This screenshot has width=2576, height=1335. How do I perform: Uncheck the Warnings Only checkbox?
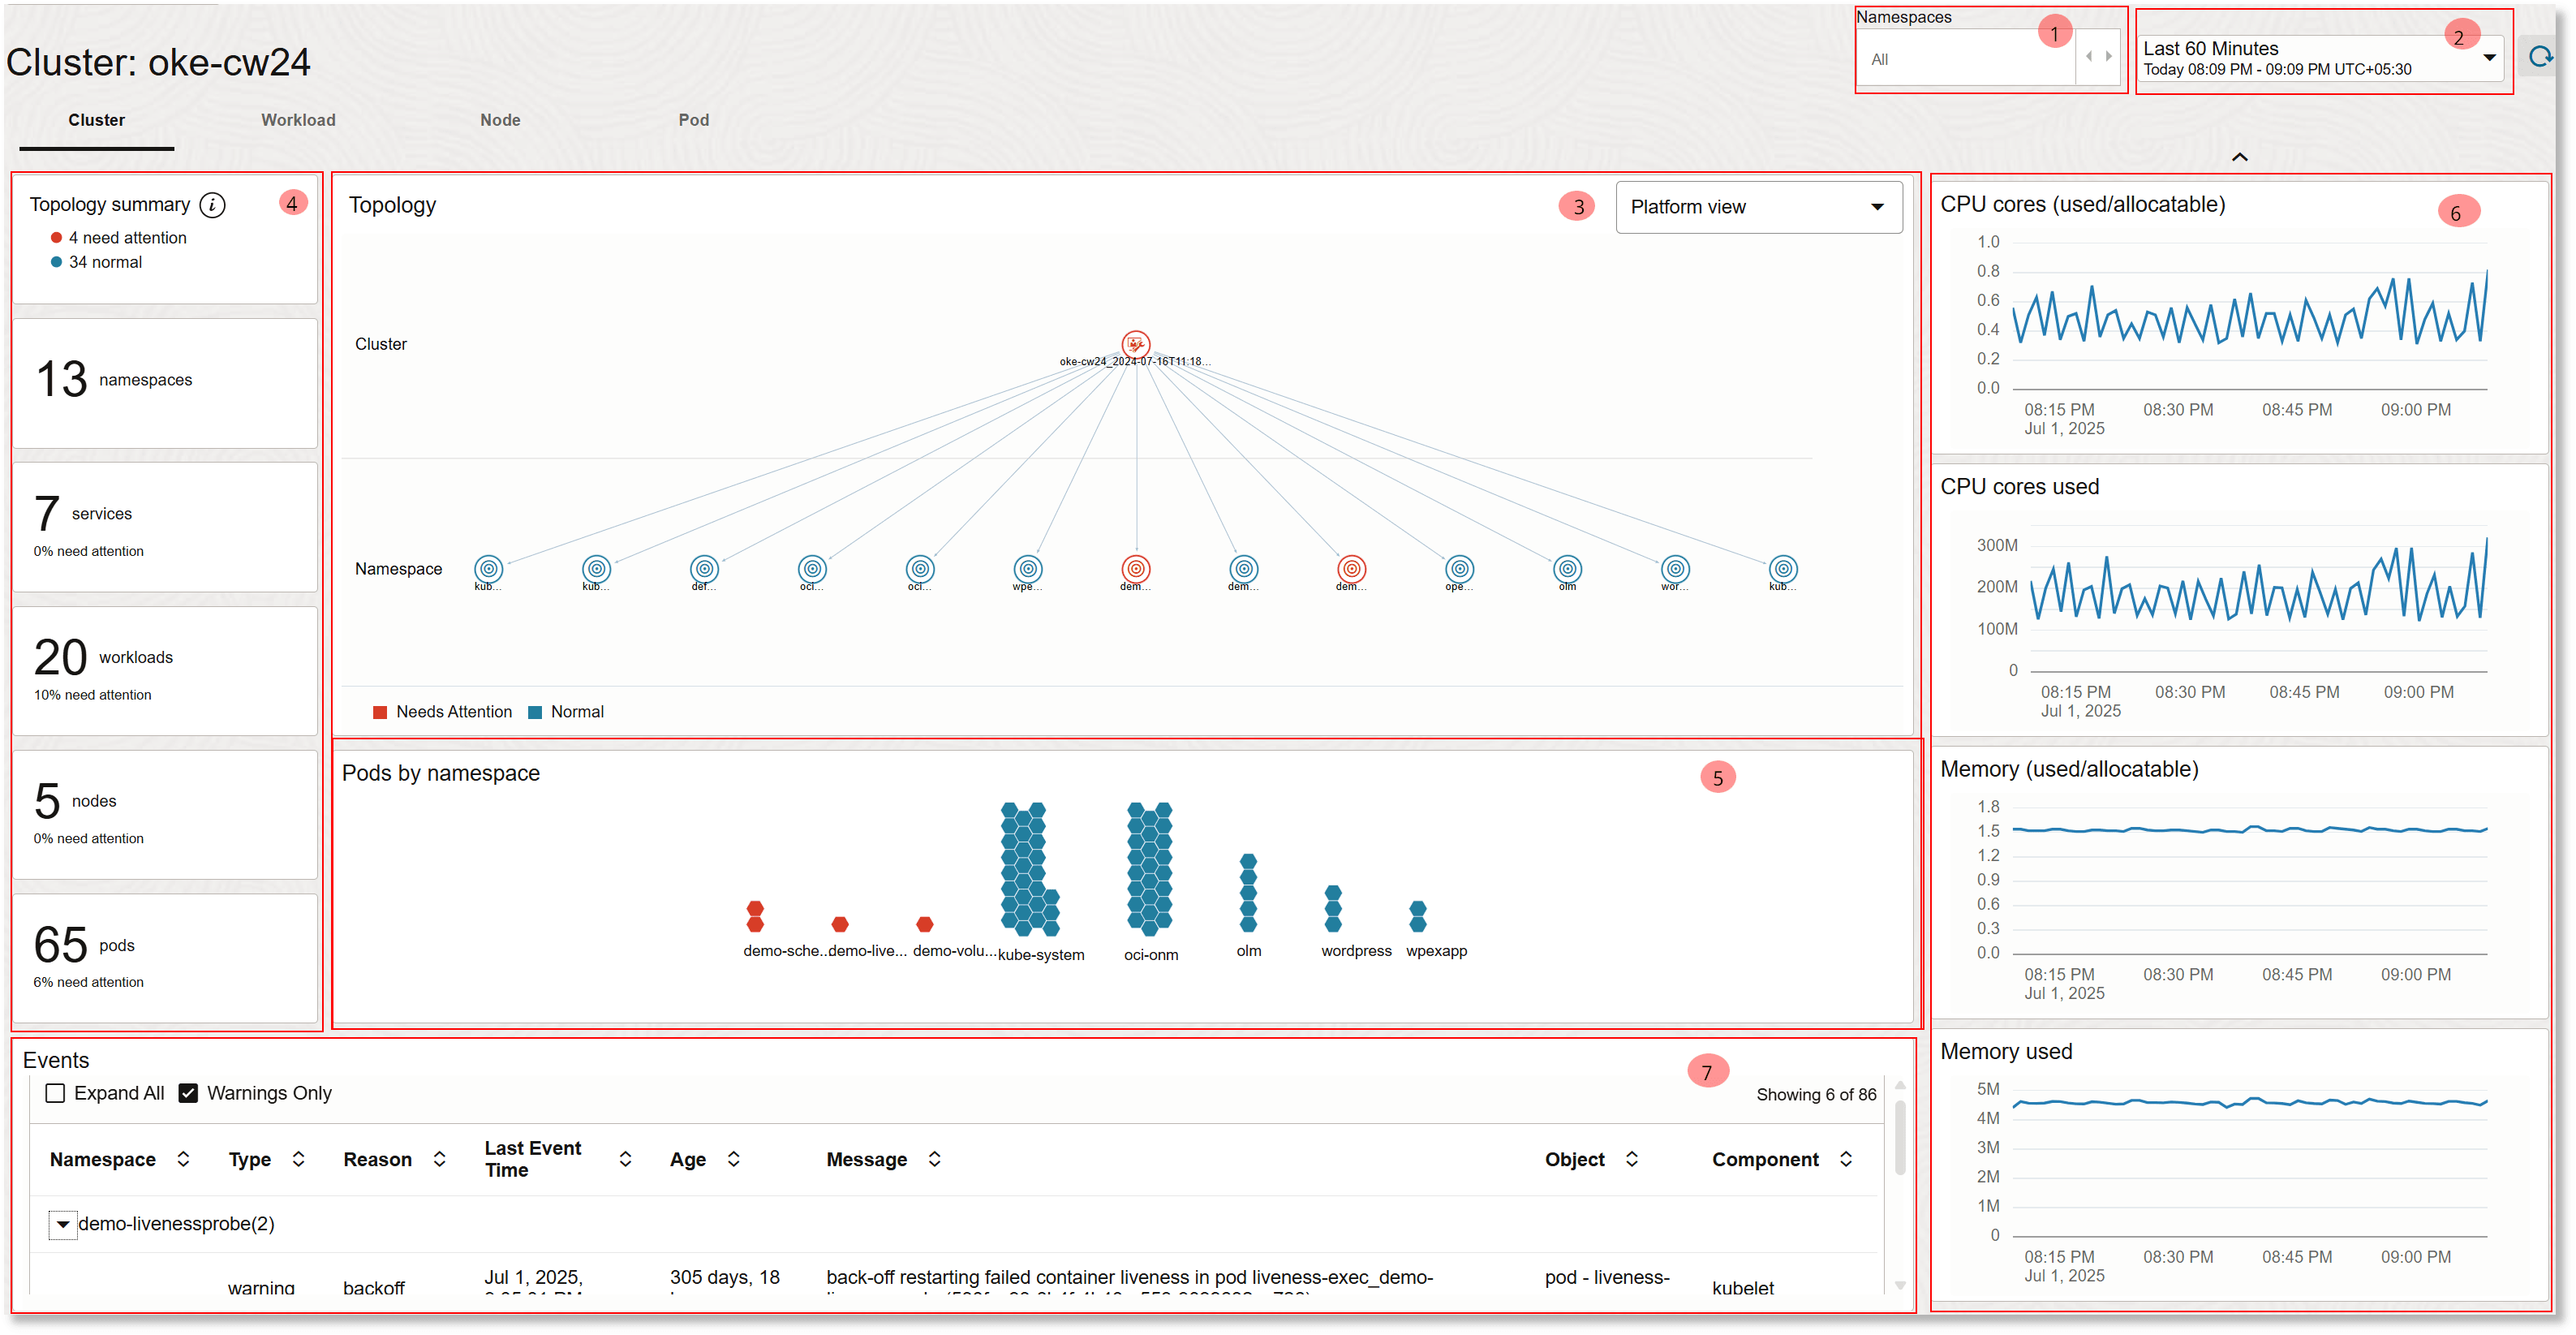tap(188, 1093)
